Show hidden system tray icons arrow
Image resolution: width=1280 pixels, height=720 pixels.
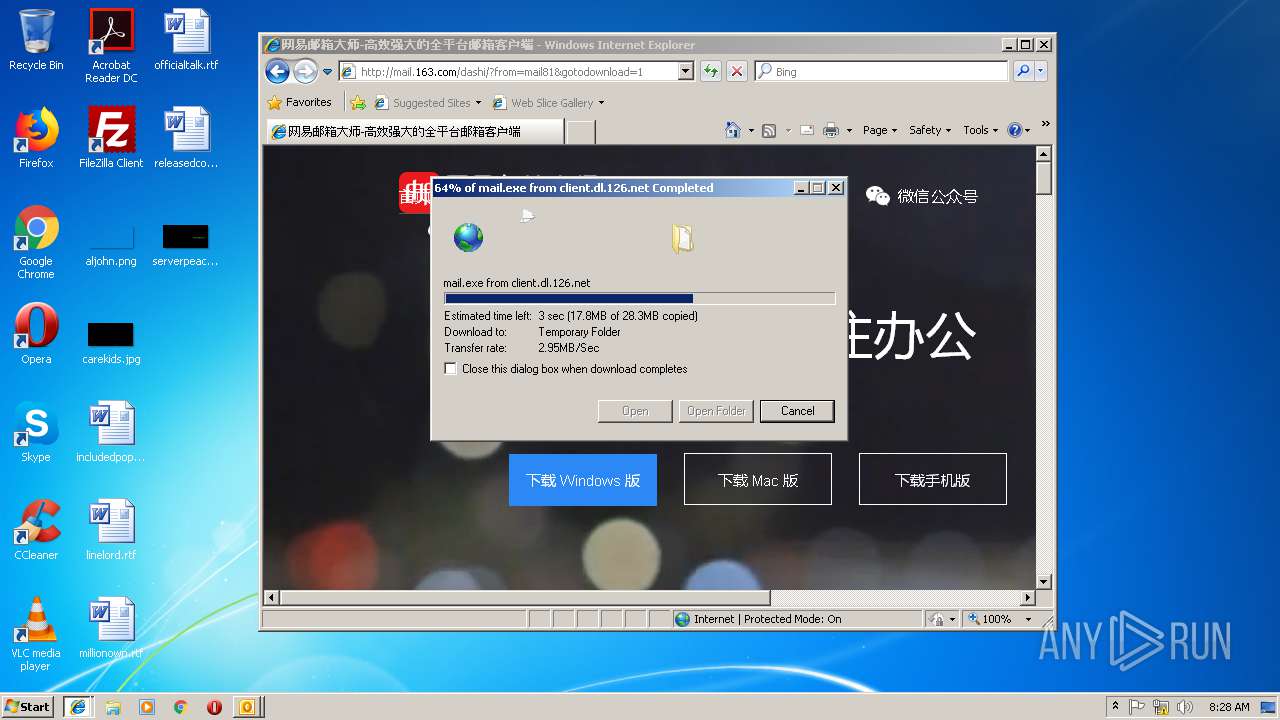[1115, 707]
